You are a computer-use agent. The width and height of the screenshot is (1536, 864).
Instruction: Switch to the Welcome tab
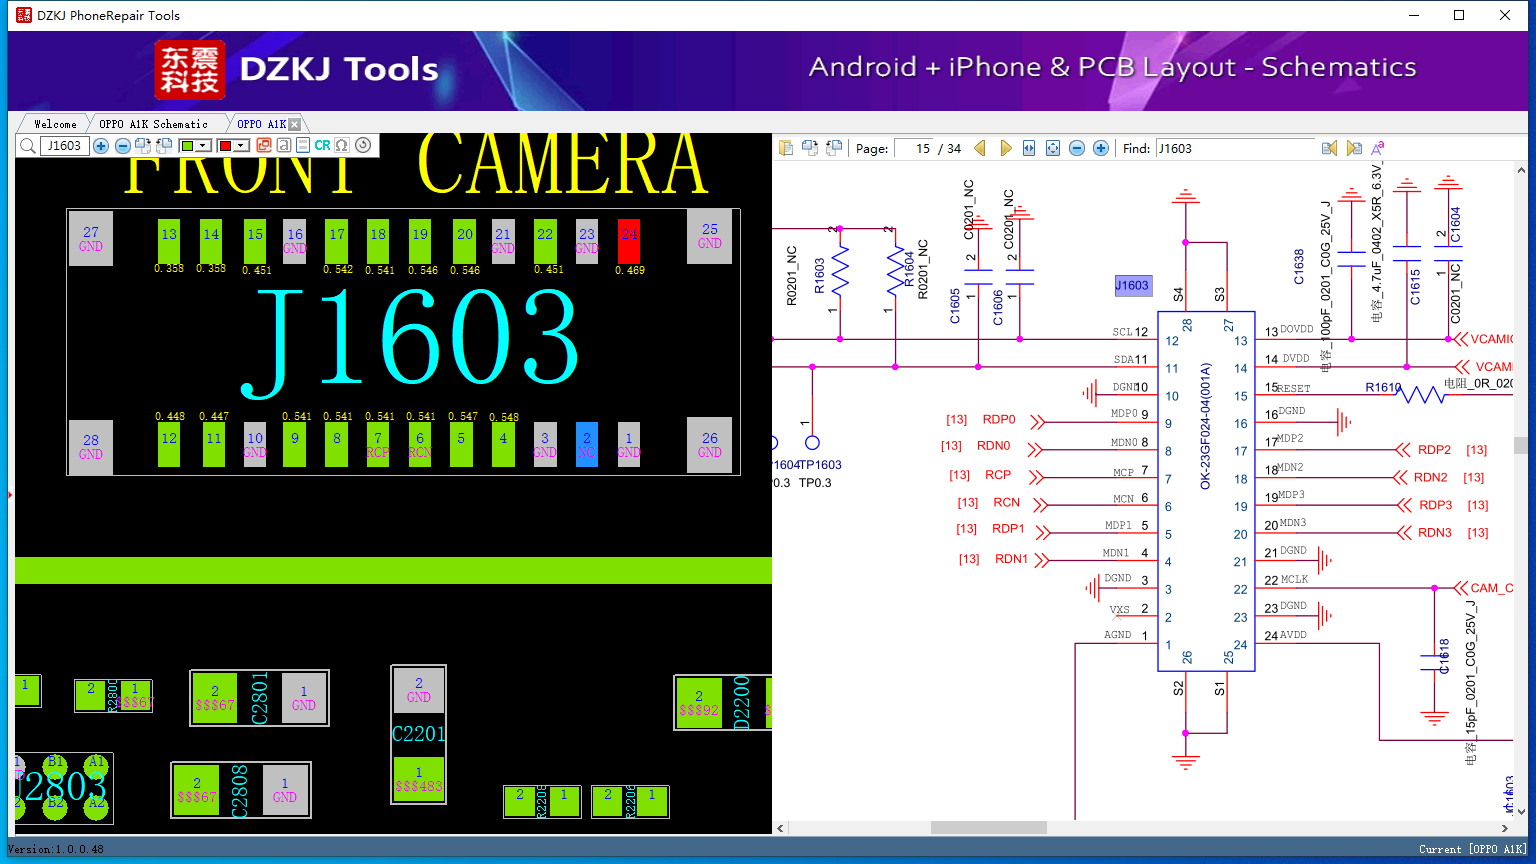(x=55, y=124)
